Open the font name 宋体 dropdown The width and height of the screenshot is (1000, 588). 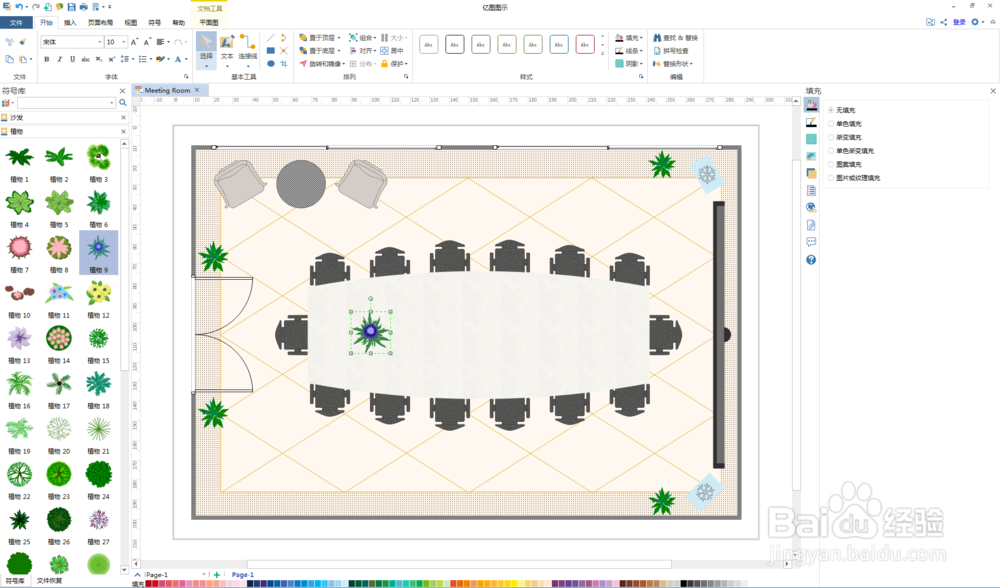click(x=99, y=41)
